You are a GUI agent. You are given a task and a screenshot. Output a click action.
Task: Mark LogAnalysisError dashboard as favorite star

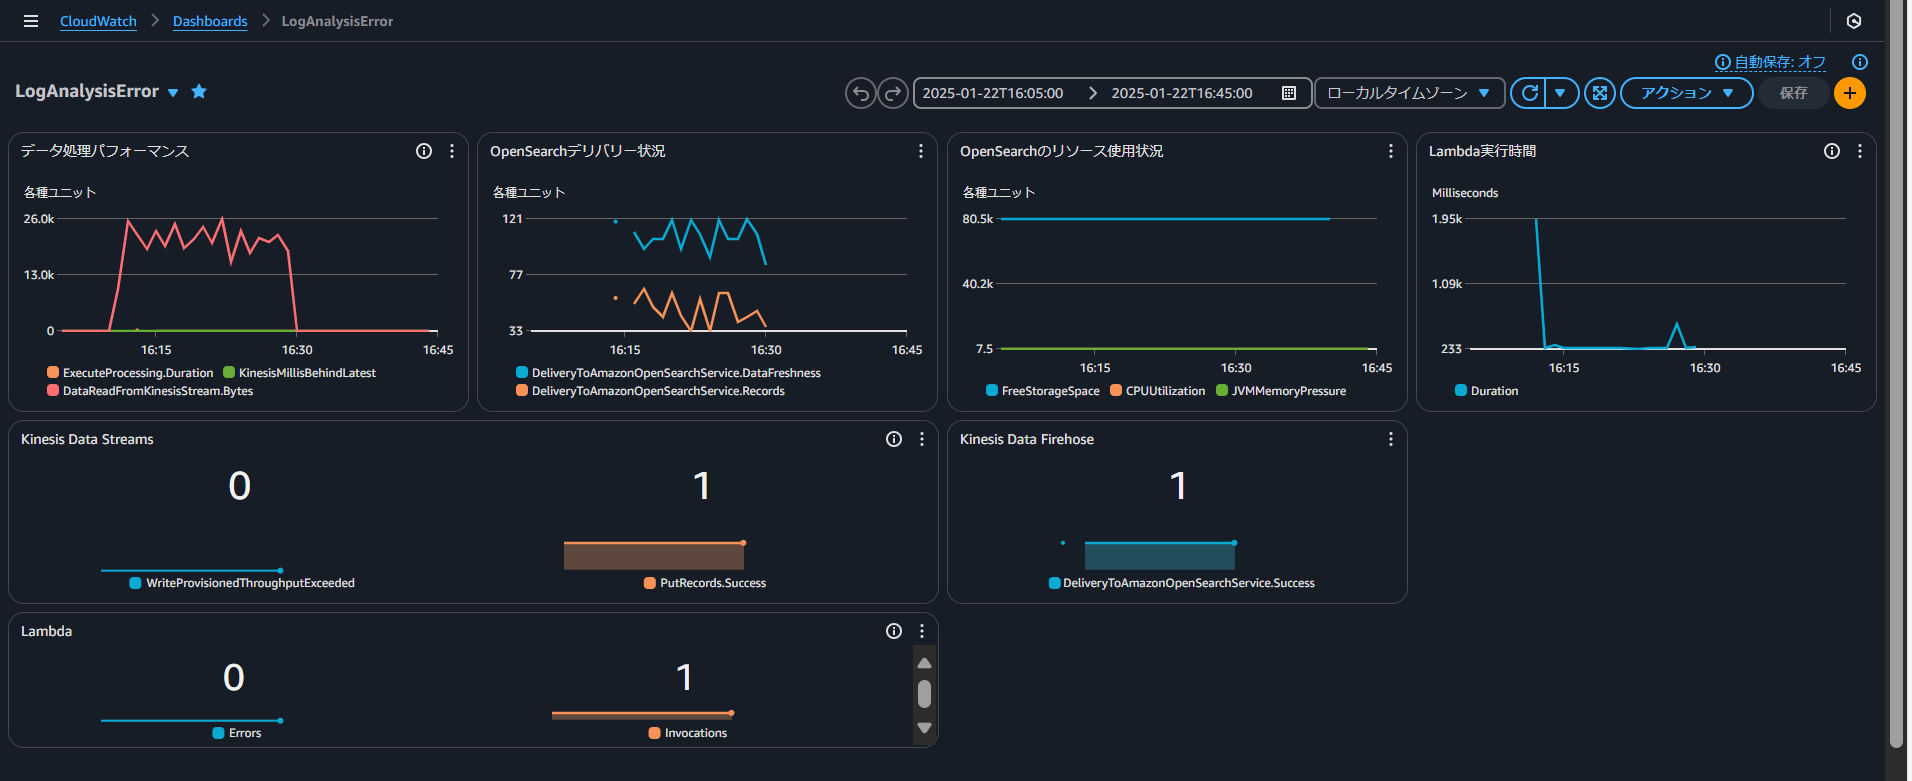(199, 91)
